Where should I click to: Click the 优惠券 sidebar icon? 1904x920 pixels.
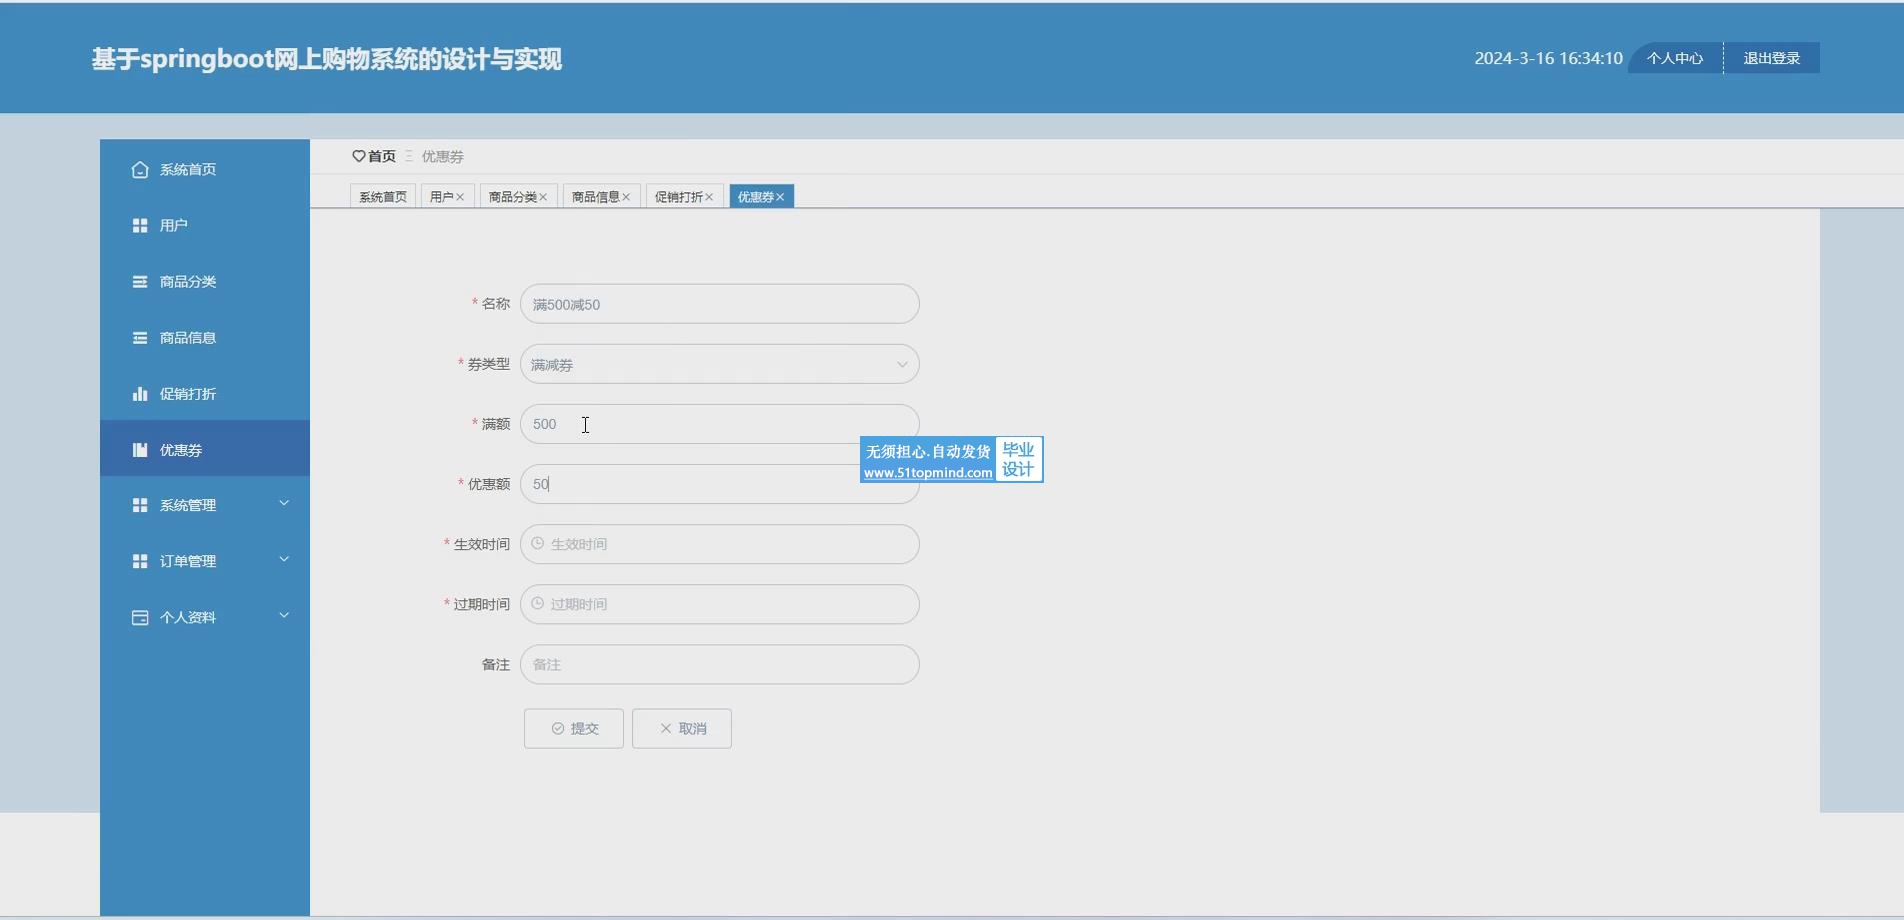(140, 450)
